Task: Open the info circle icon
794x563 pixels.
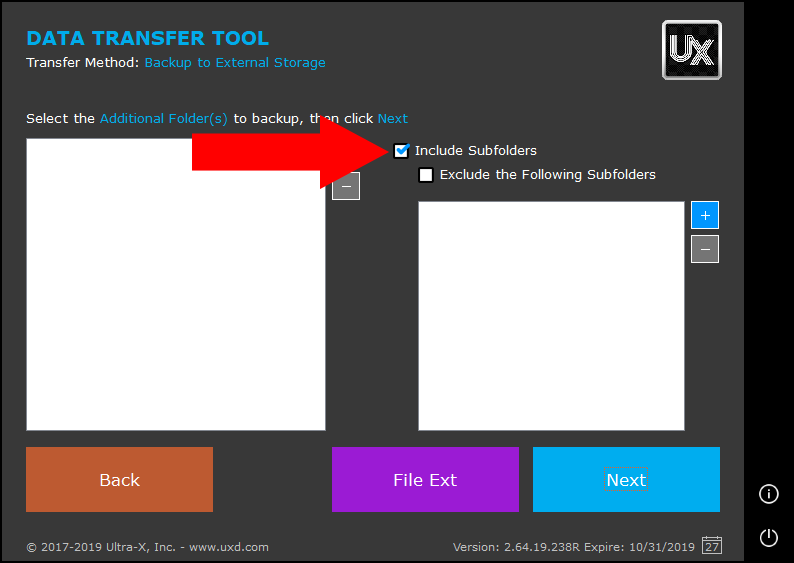Action: [768, 493]
